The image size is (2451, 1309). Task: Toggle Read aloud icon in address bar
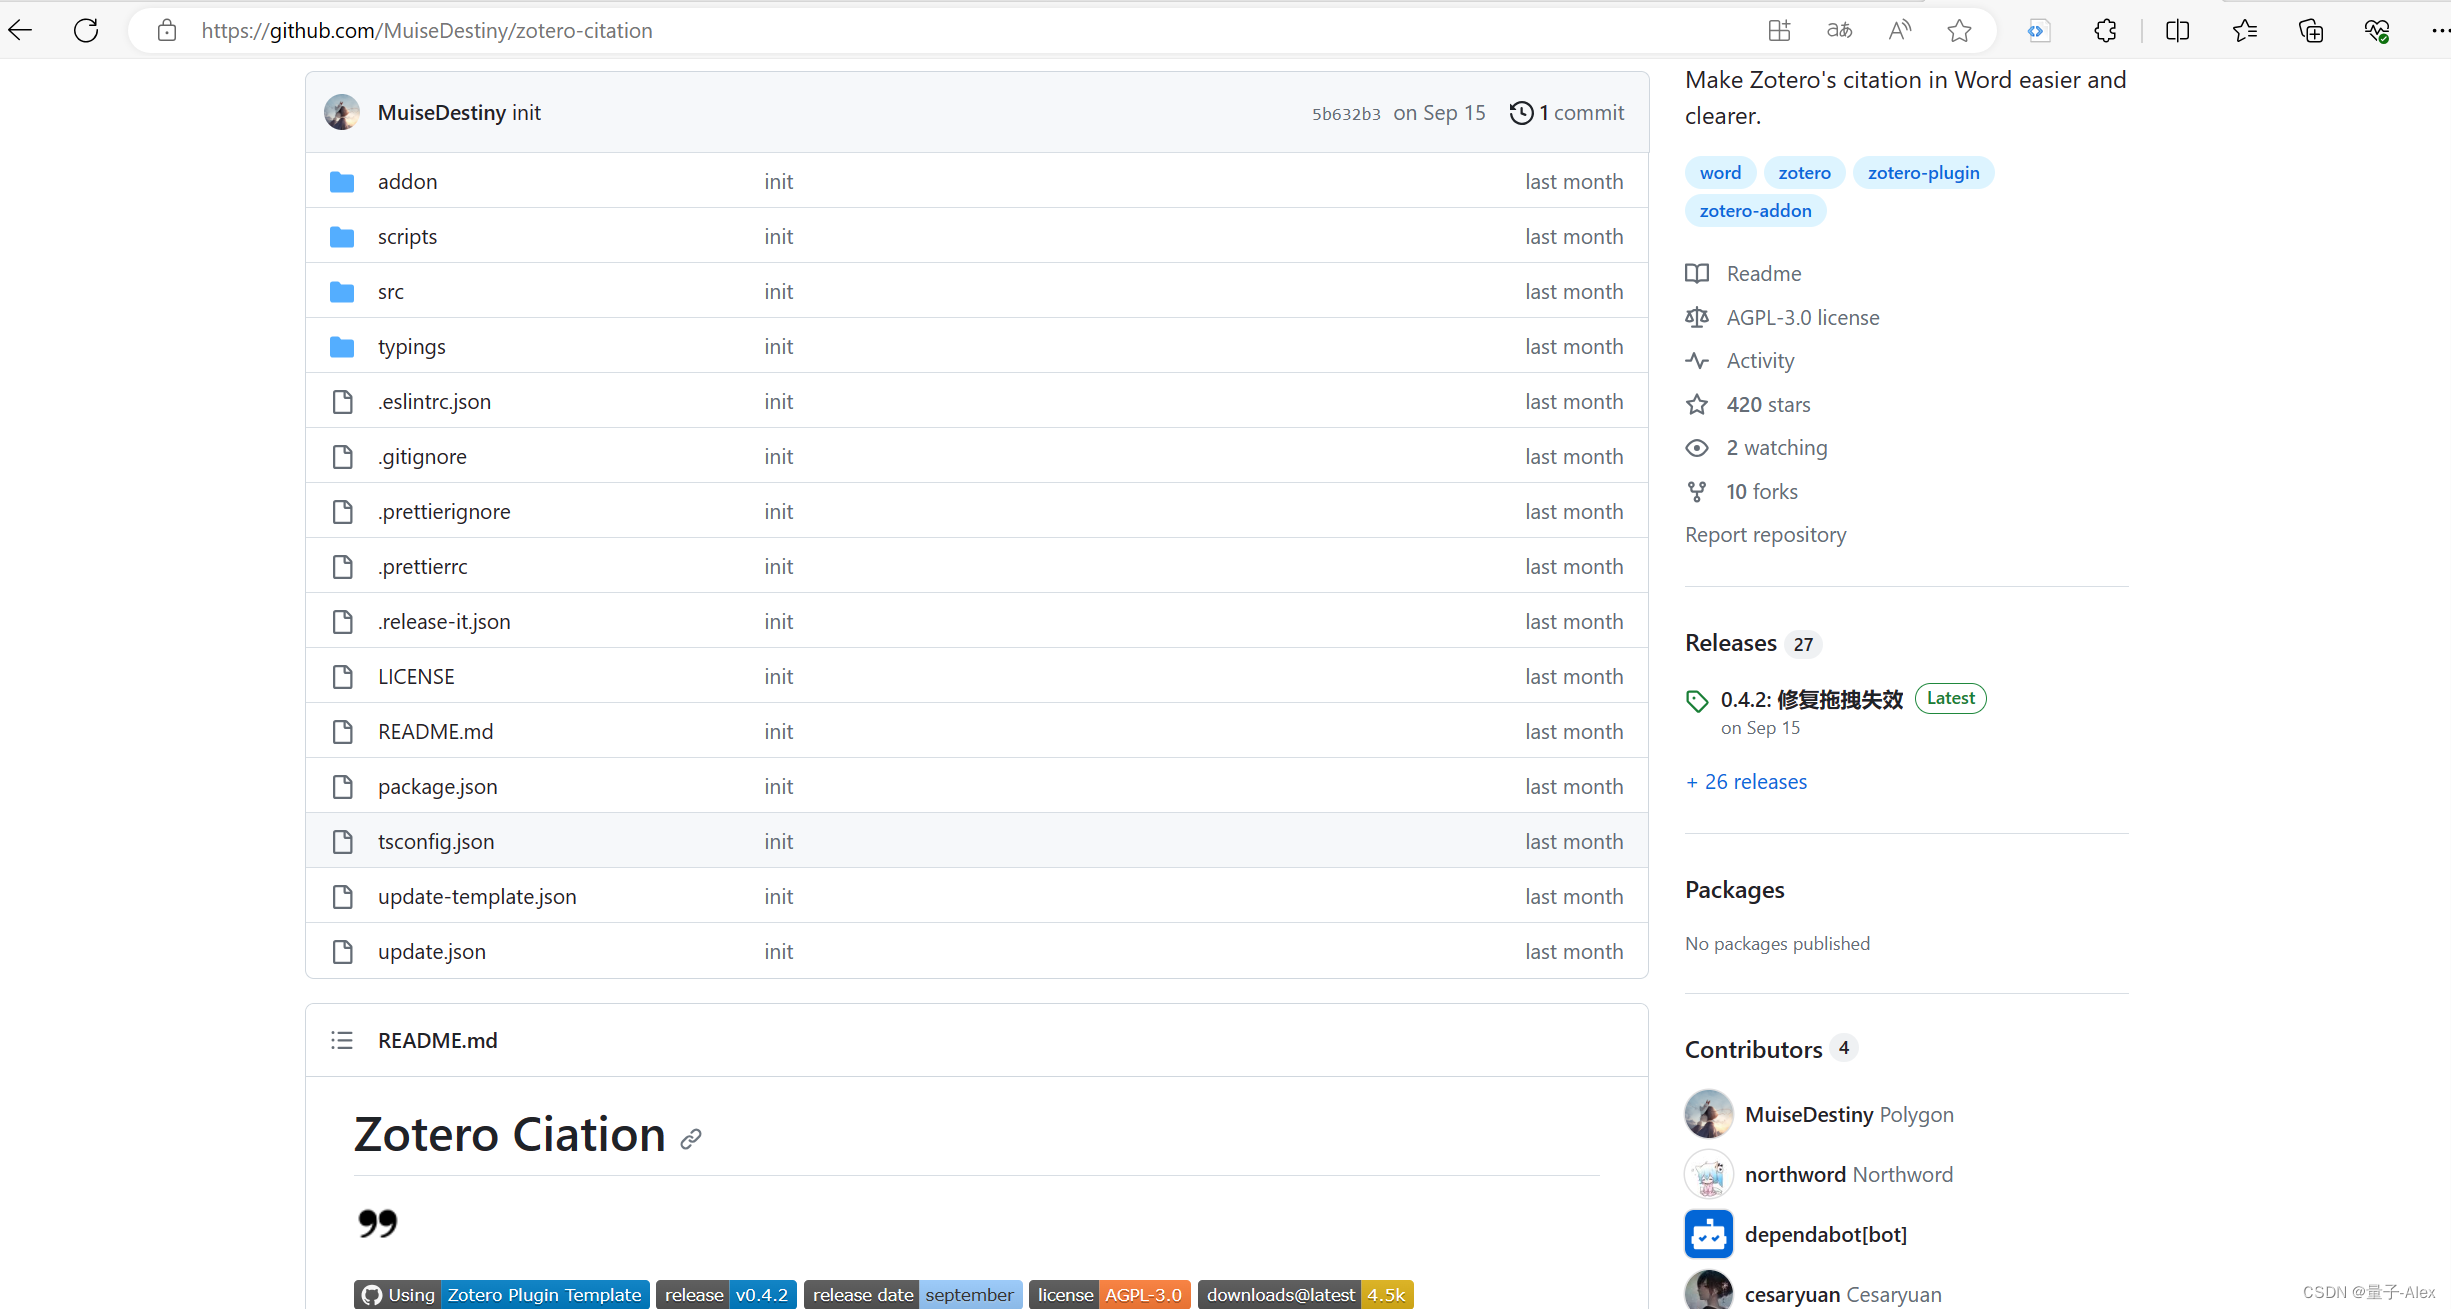(x=1899, y=30)
